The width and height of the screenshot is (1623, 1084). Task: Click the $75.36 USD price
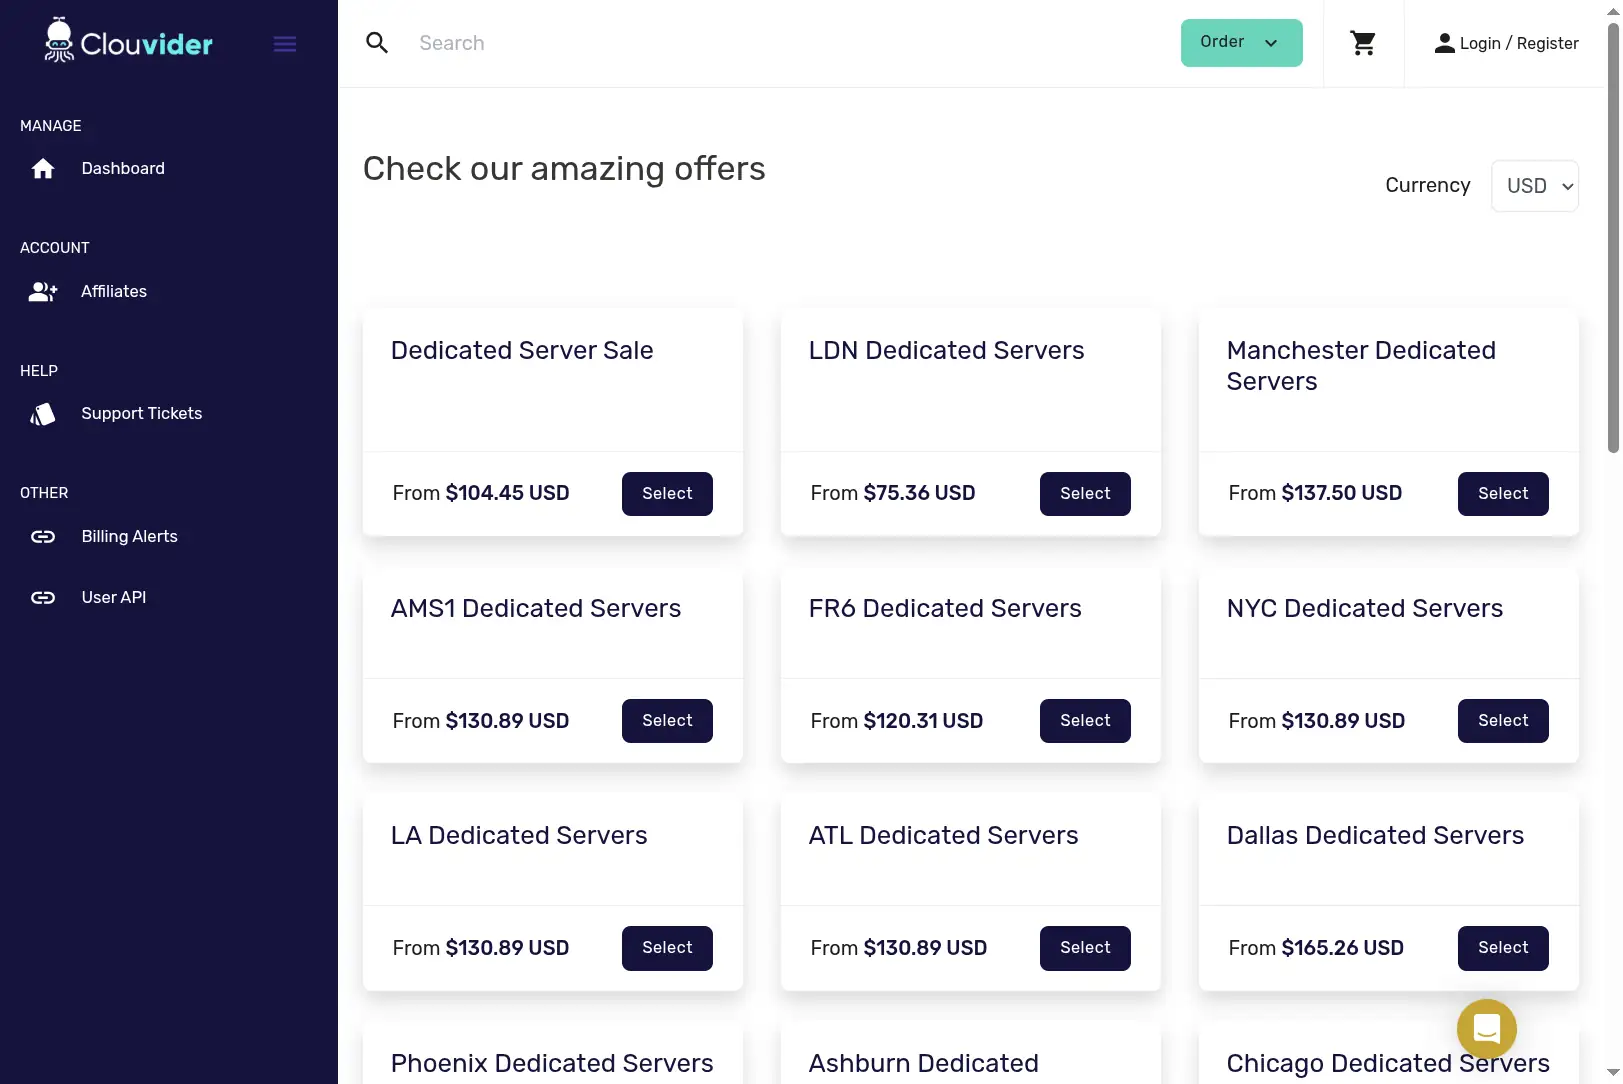point(919,493)
